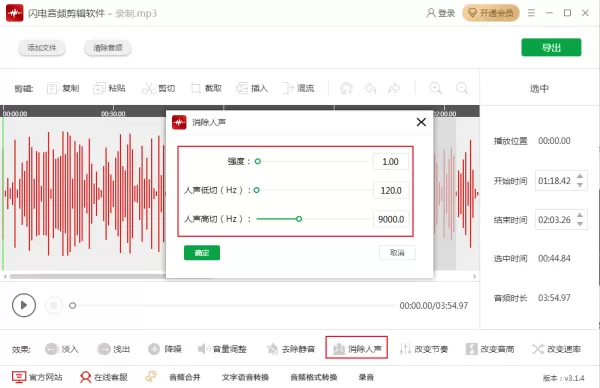Click the redo arrow icon
600x388 pixels.
coord(394,88)
